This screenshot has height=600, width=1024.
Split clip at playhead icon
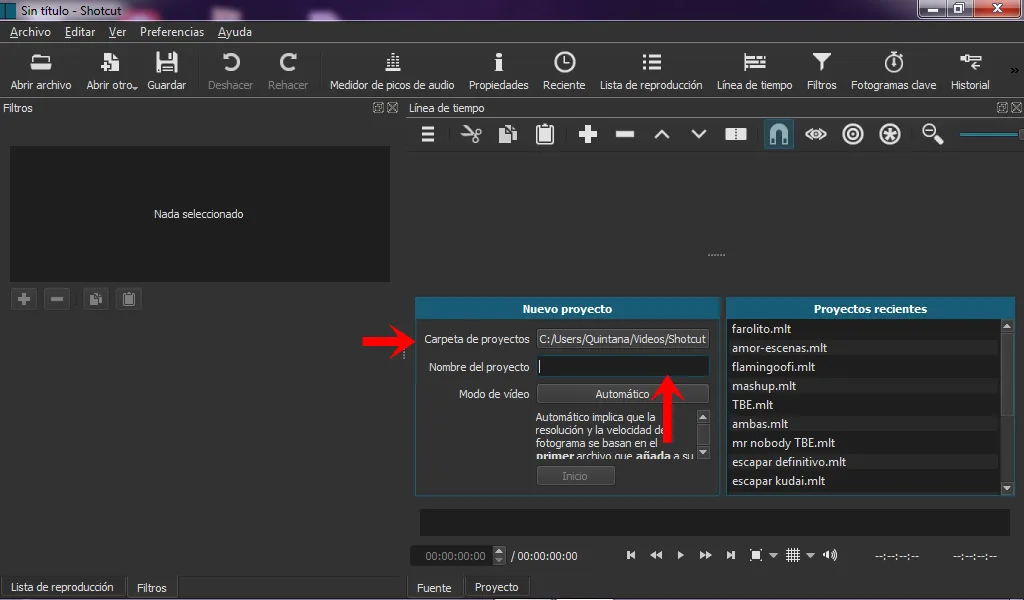click(x=736, y=134)
